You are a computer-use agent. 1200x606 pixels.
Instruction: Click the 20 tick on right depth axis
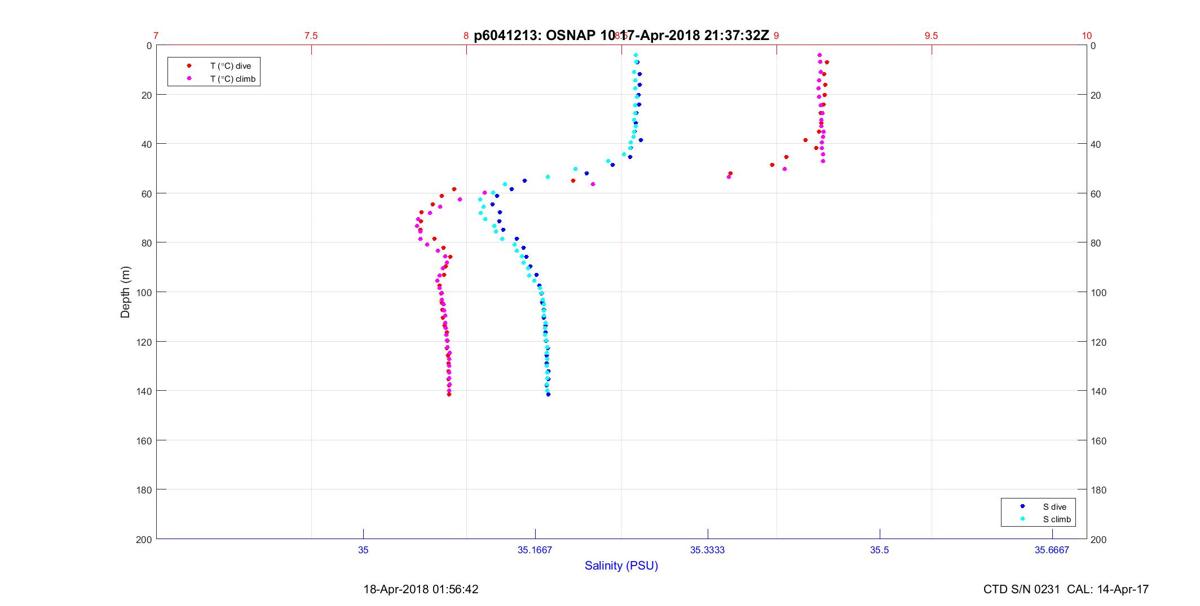(1097, 95)
